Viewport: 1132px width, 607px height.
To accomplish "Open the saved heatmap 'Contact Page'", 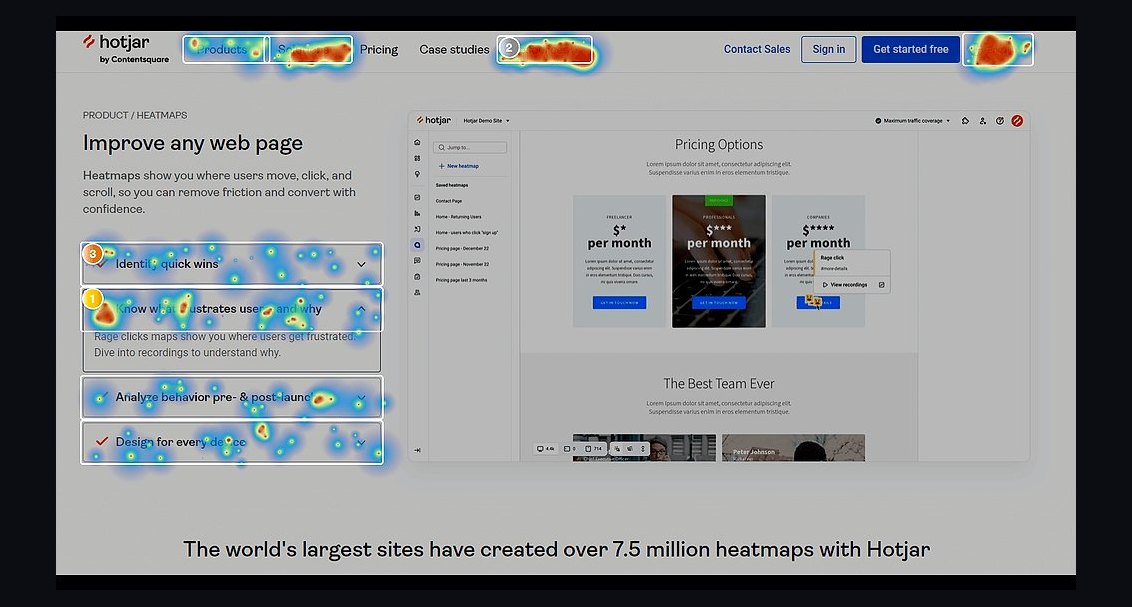I will (449, 201).
